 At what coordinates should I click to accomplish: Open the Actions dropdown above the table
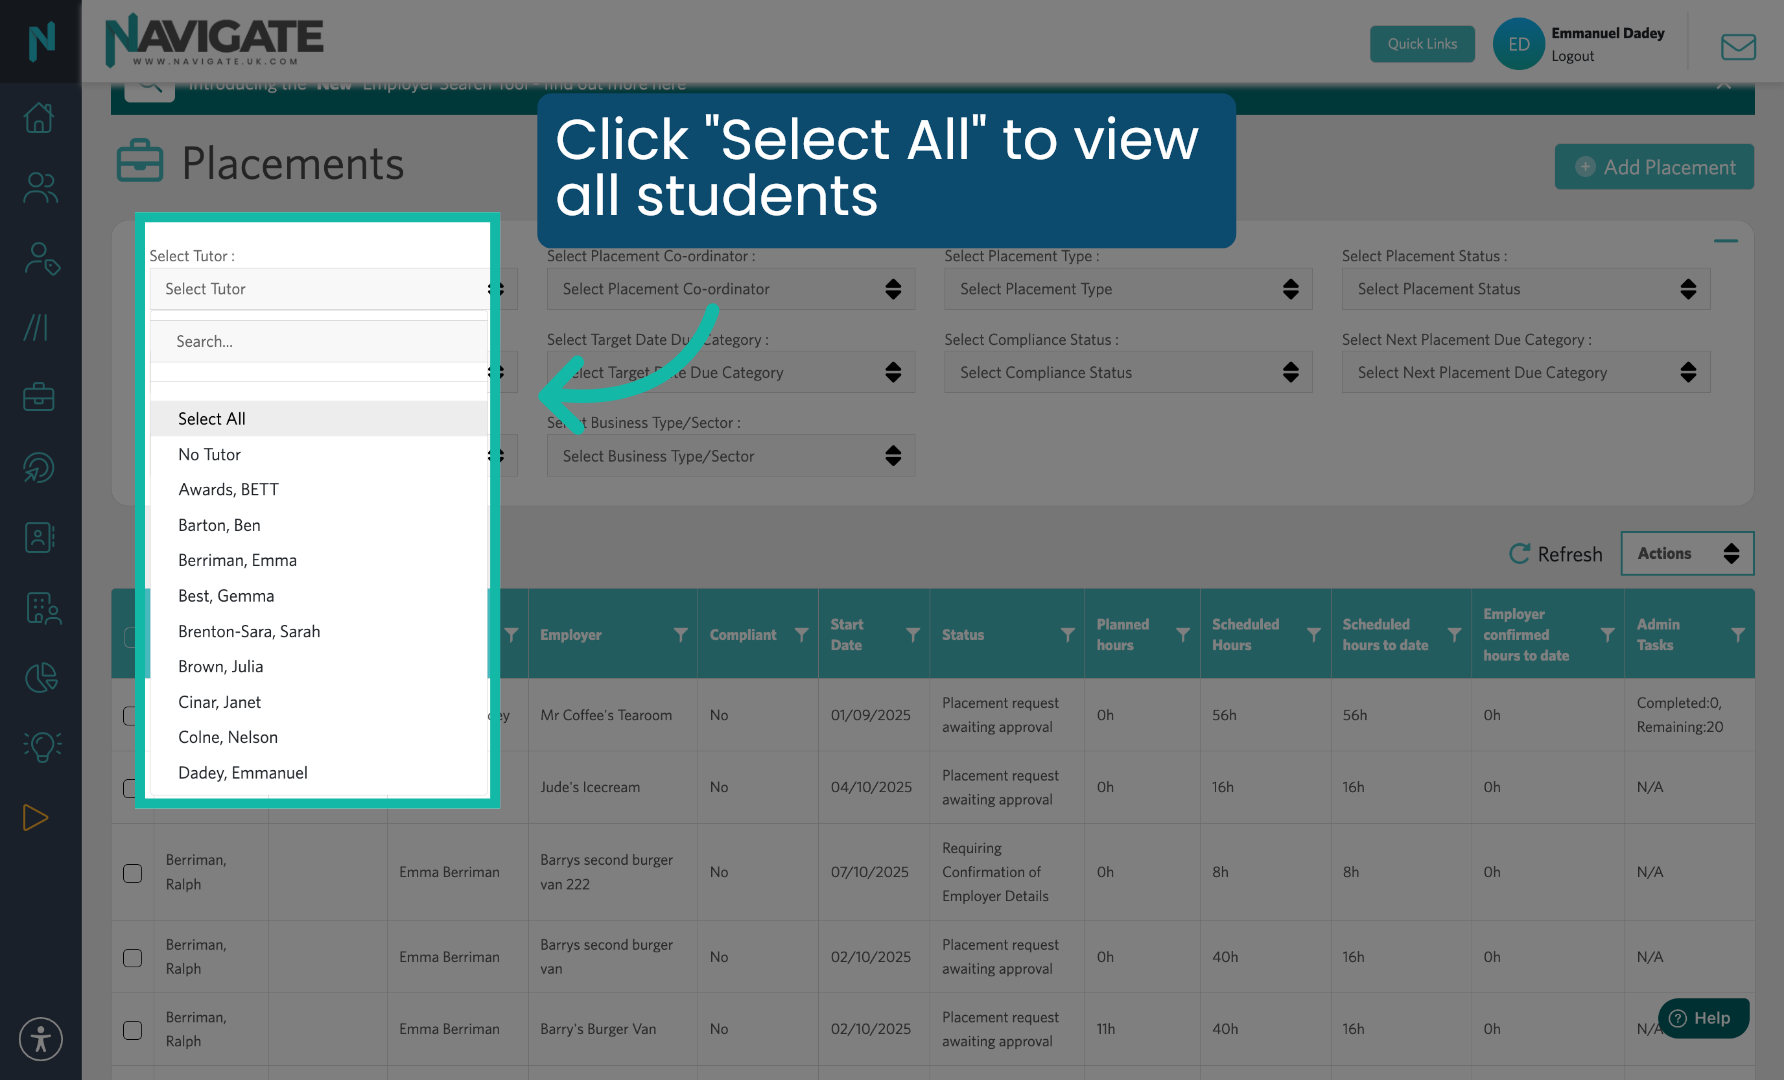tap(1687, 553)
